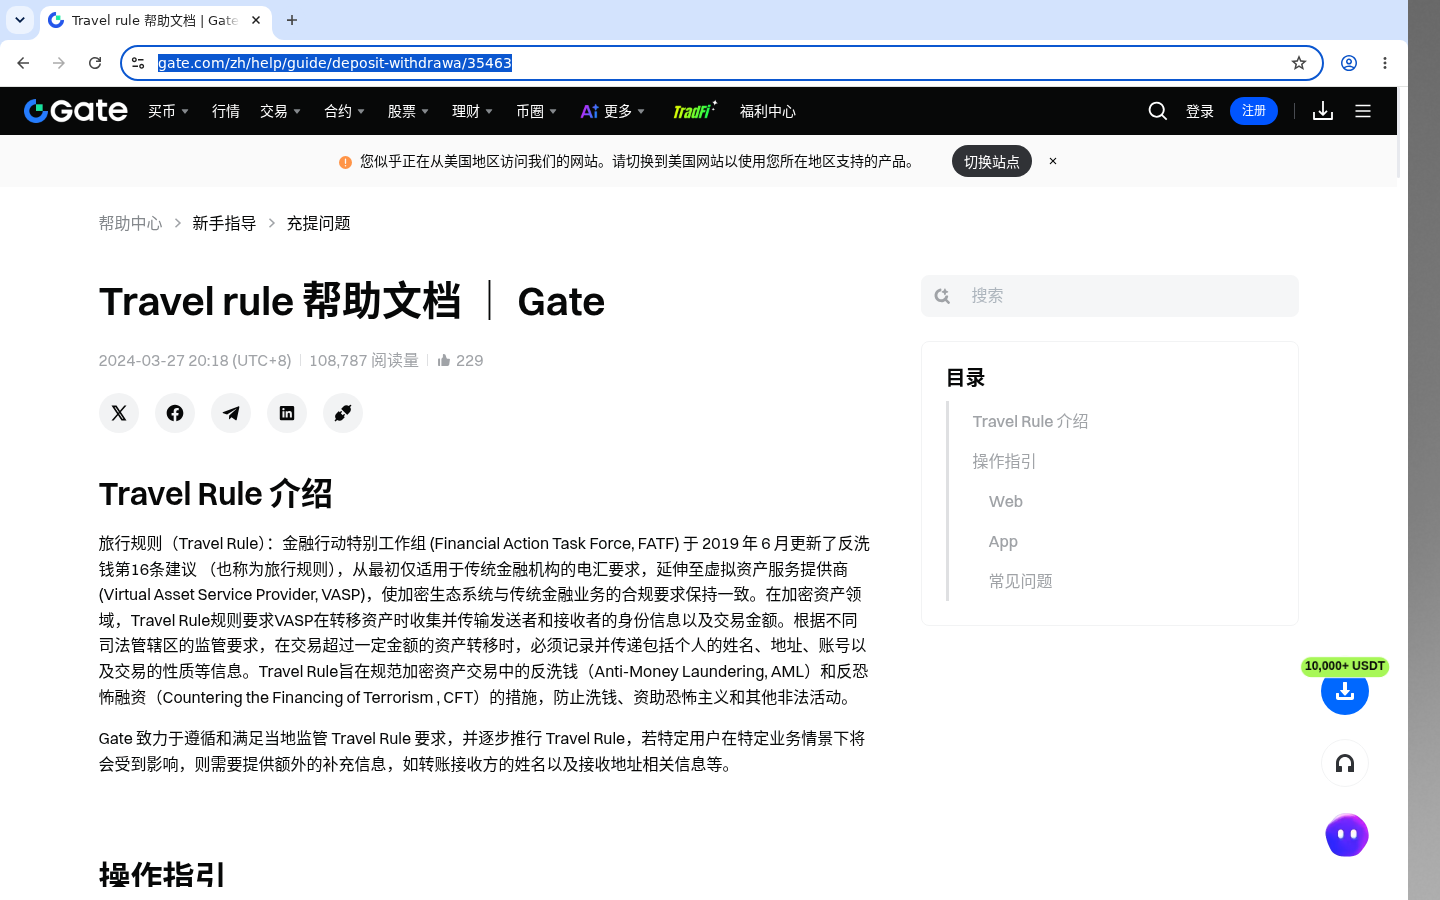Click the help search input field
Screen dimensions: 1440x900
(1110, 296)
